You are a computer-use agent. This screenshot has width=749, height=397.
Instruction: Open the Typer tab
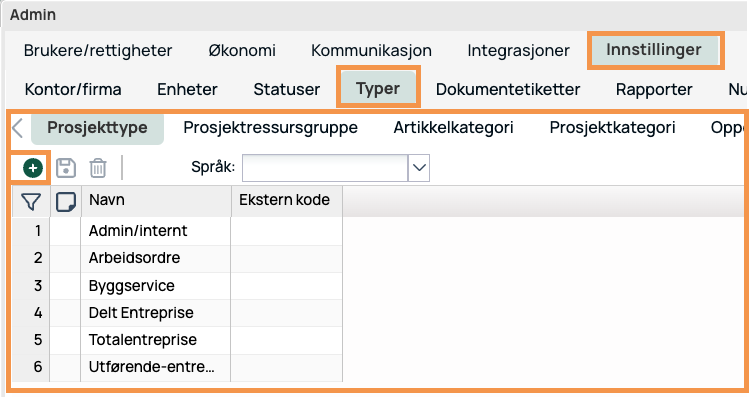[x=378, y=89]
